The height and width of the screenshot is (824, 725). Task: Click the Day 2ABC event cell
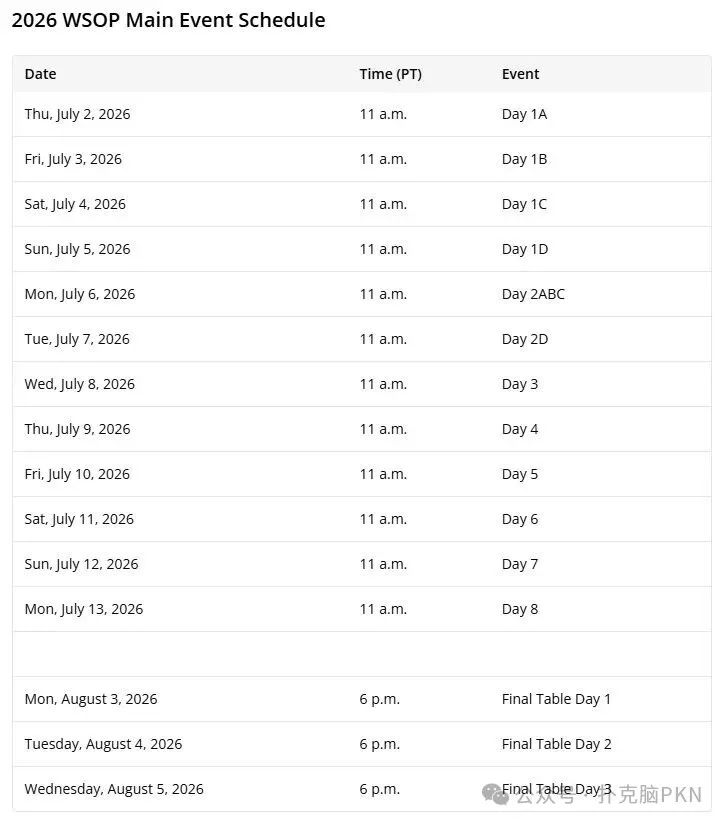click(533, 294)
